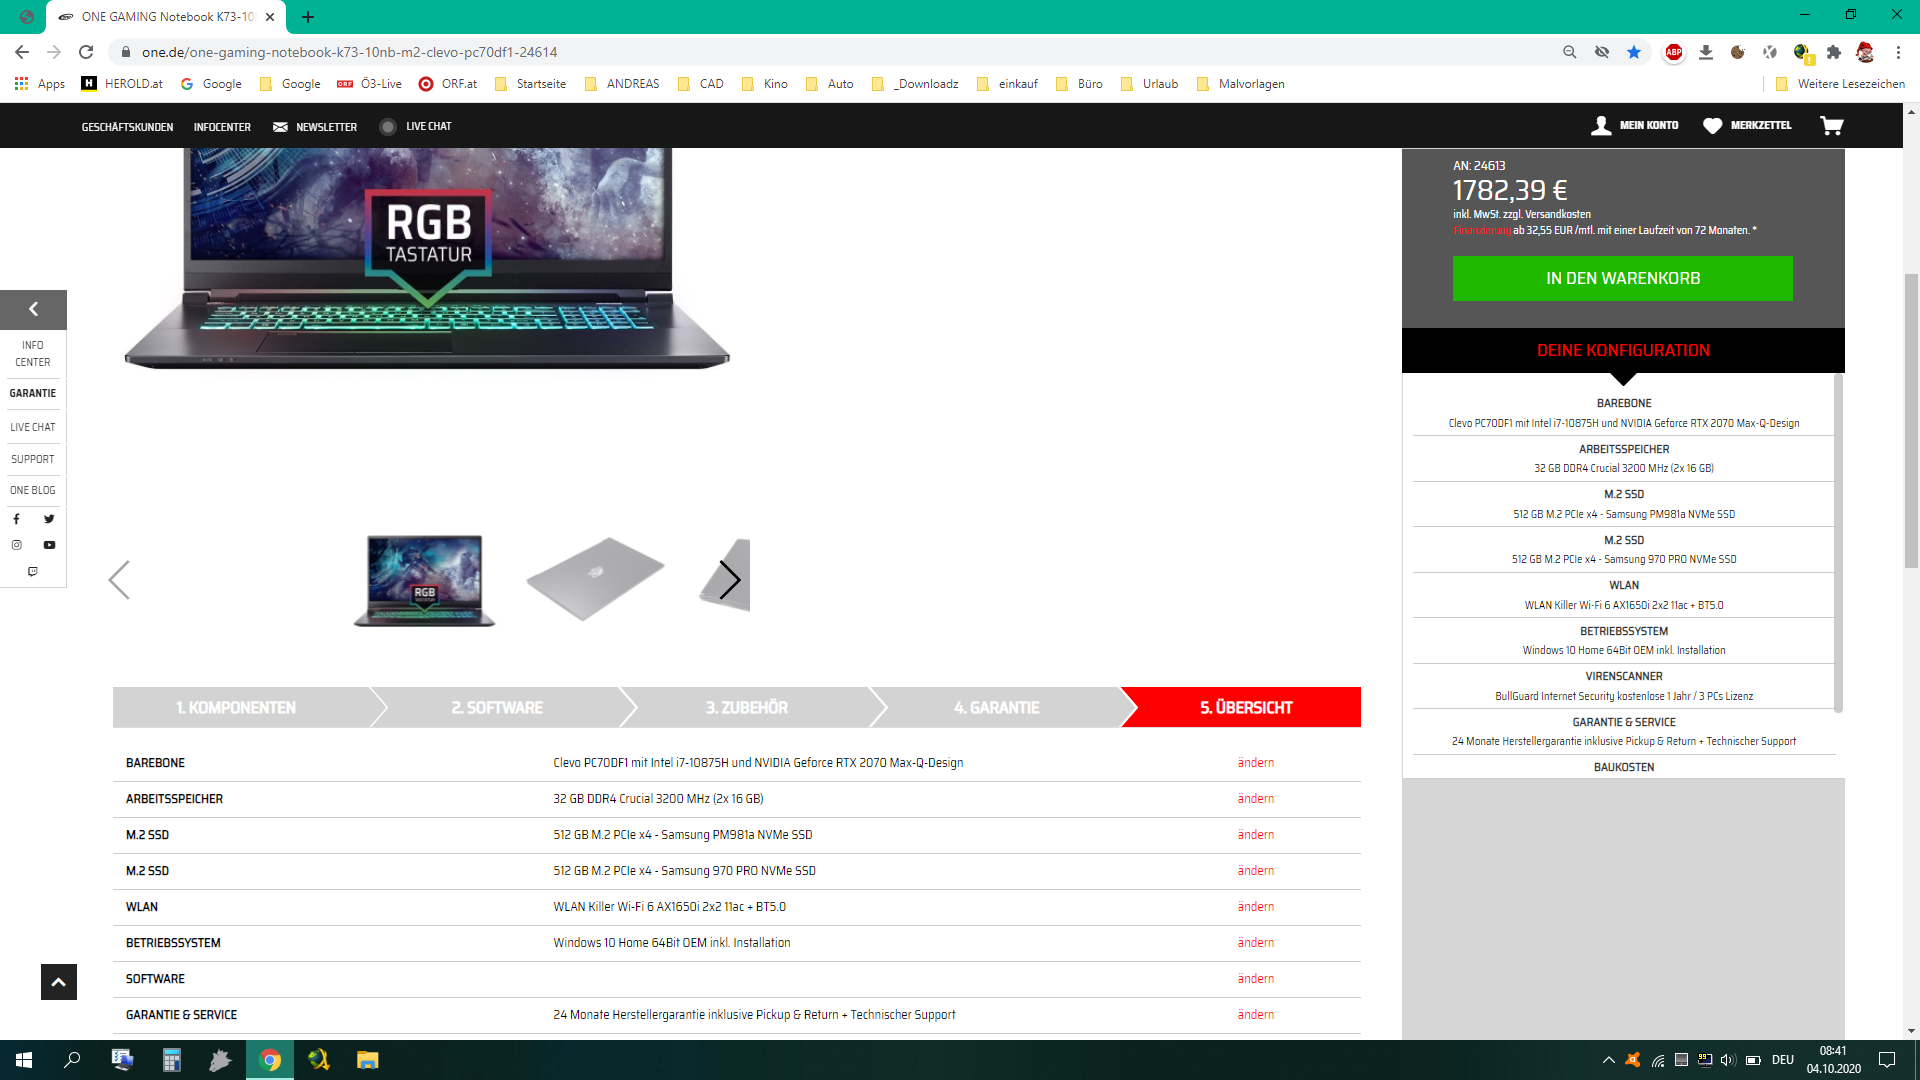Click the address bar URL field
1920x1080 pixels.
(x=840, y=52)
